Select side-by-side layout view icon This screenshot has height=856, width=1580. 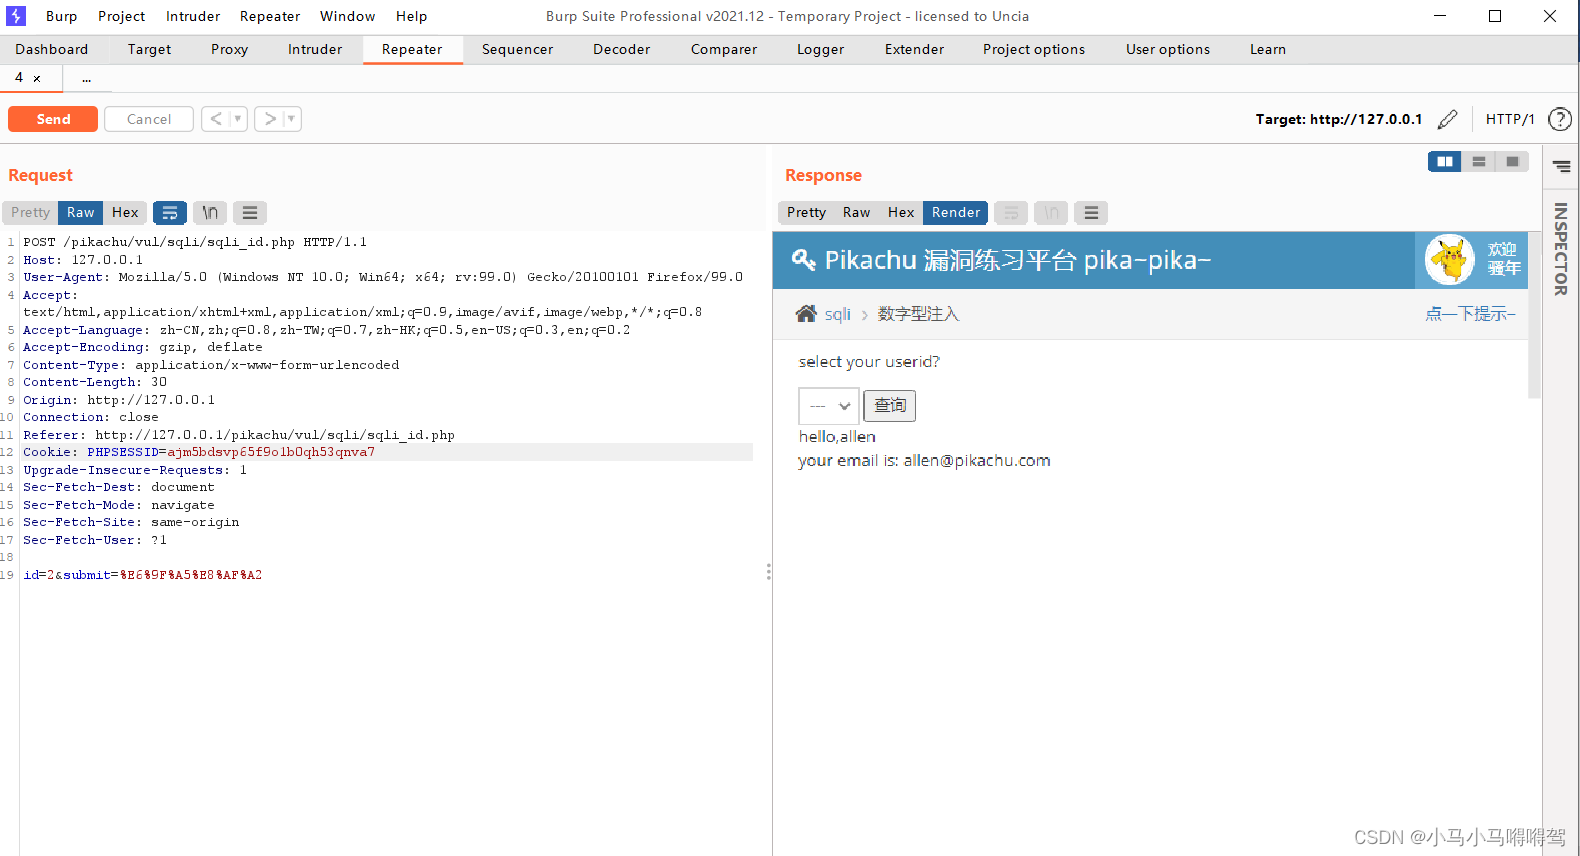point(1444,162)
